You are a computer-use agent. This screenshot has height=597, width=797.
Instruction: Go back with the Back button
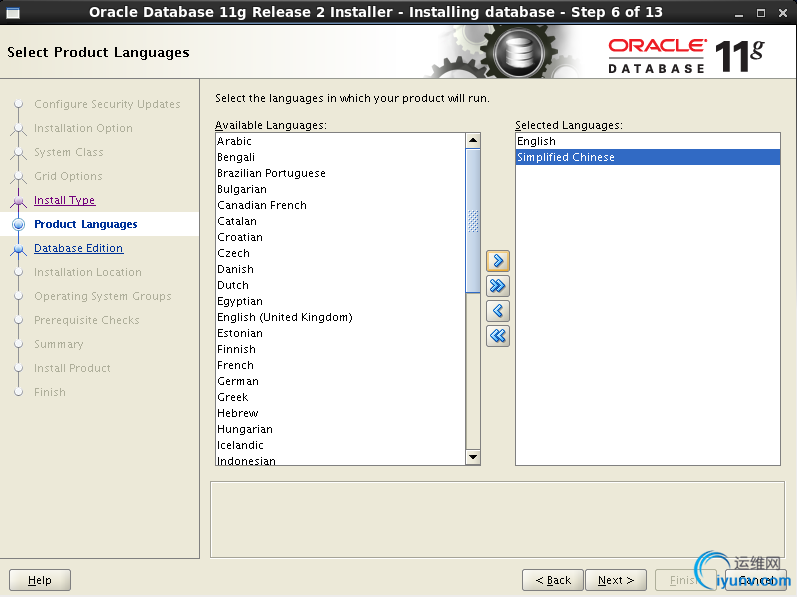(x=553, y=580)
